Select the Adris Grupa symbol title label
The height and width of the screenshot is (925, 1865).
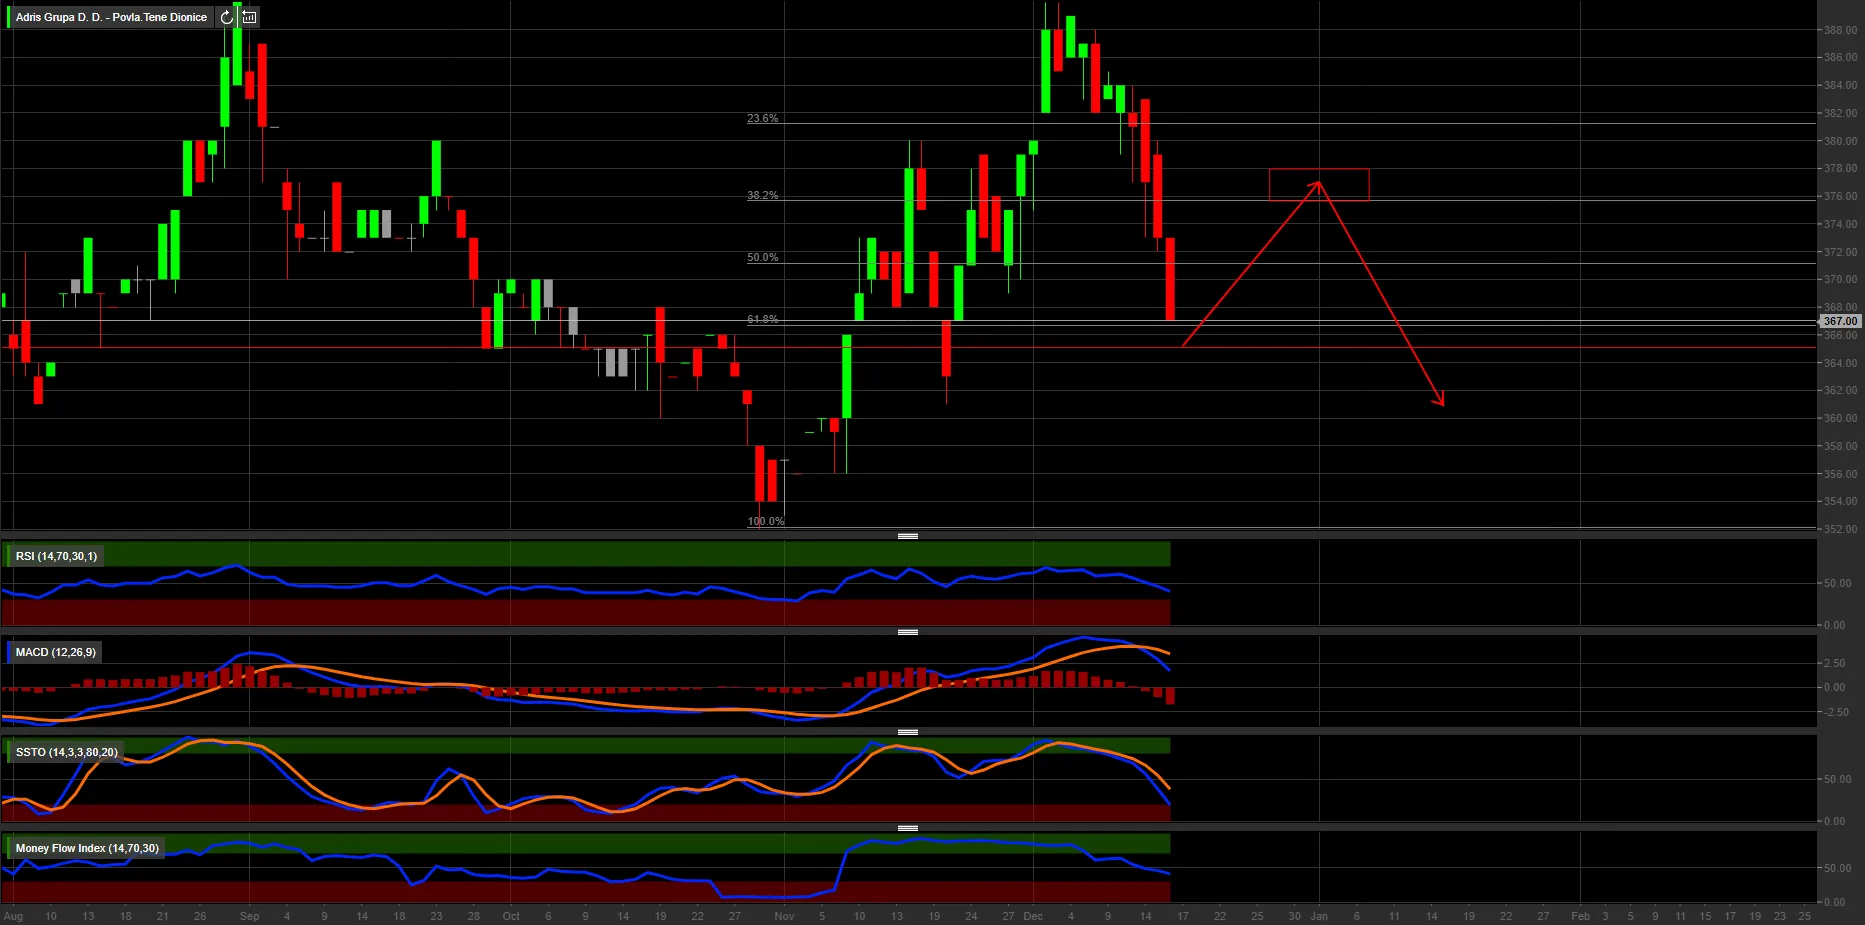click(x=111, y=17)
